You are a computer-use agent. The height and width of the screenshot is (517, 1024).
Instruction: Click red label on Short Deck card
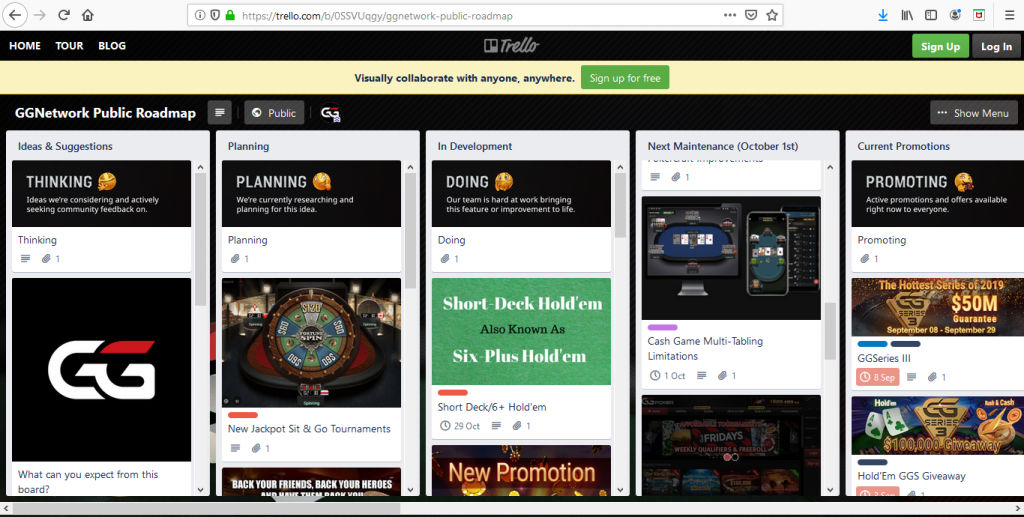(453, 392)
